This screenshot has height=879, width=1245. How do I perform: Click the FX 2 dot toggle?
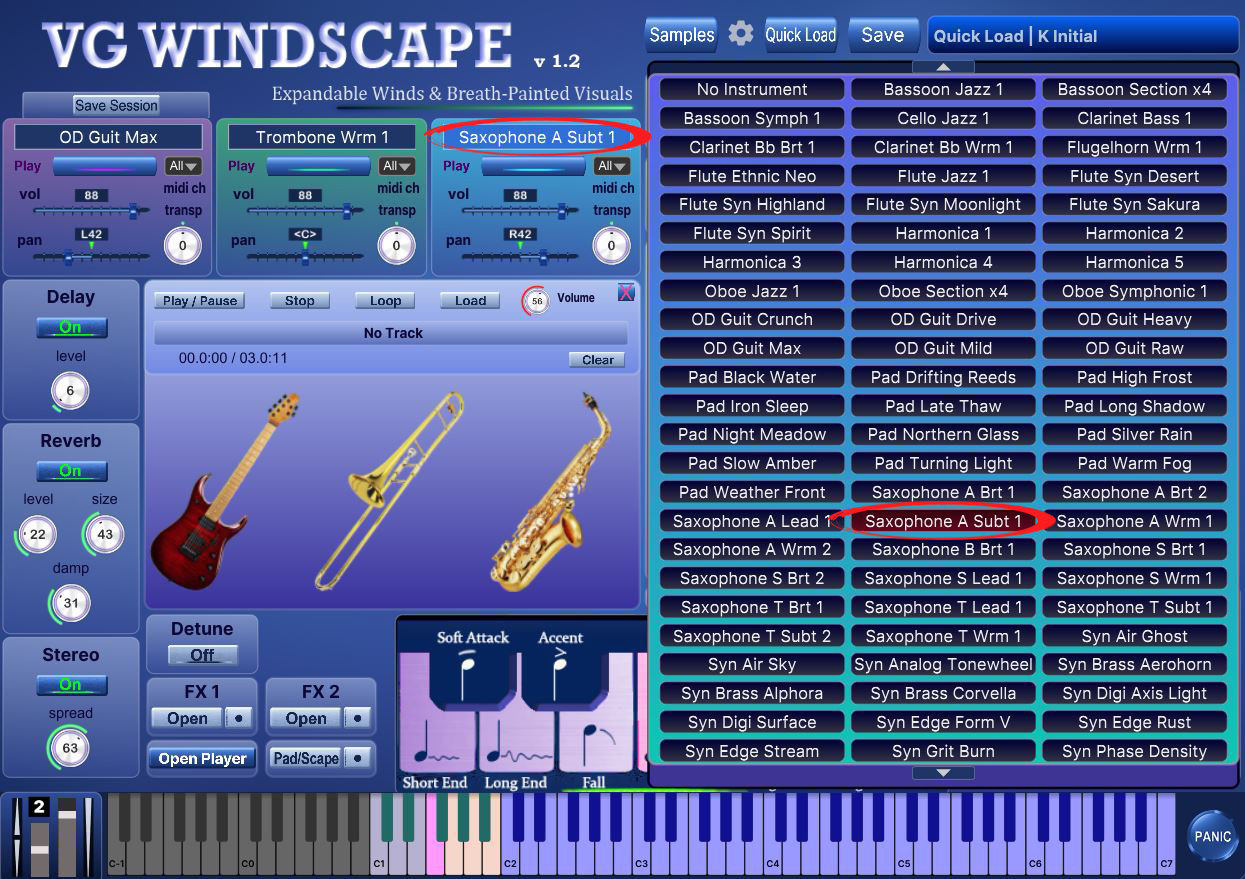(x=357, y=718)
